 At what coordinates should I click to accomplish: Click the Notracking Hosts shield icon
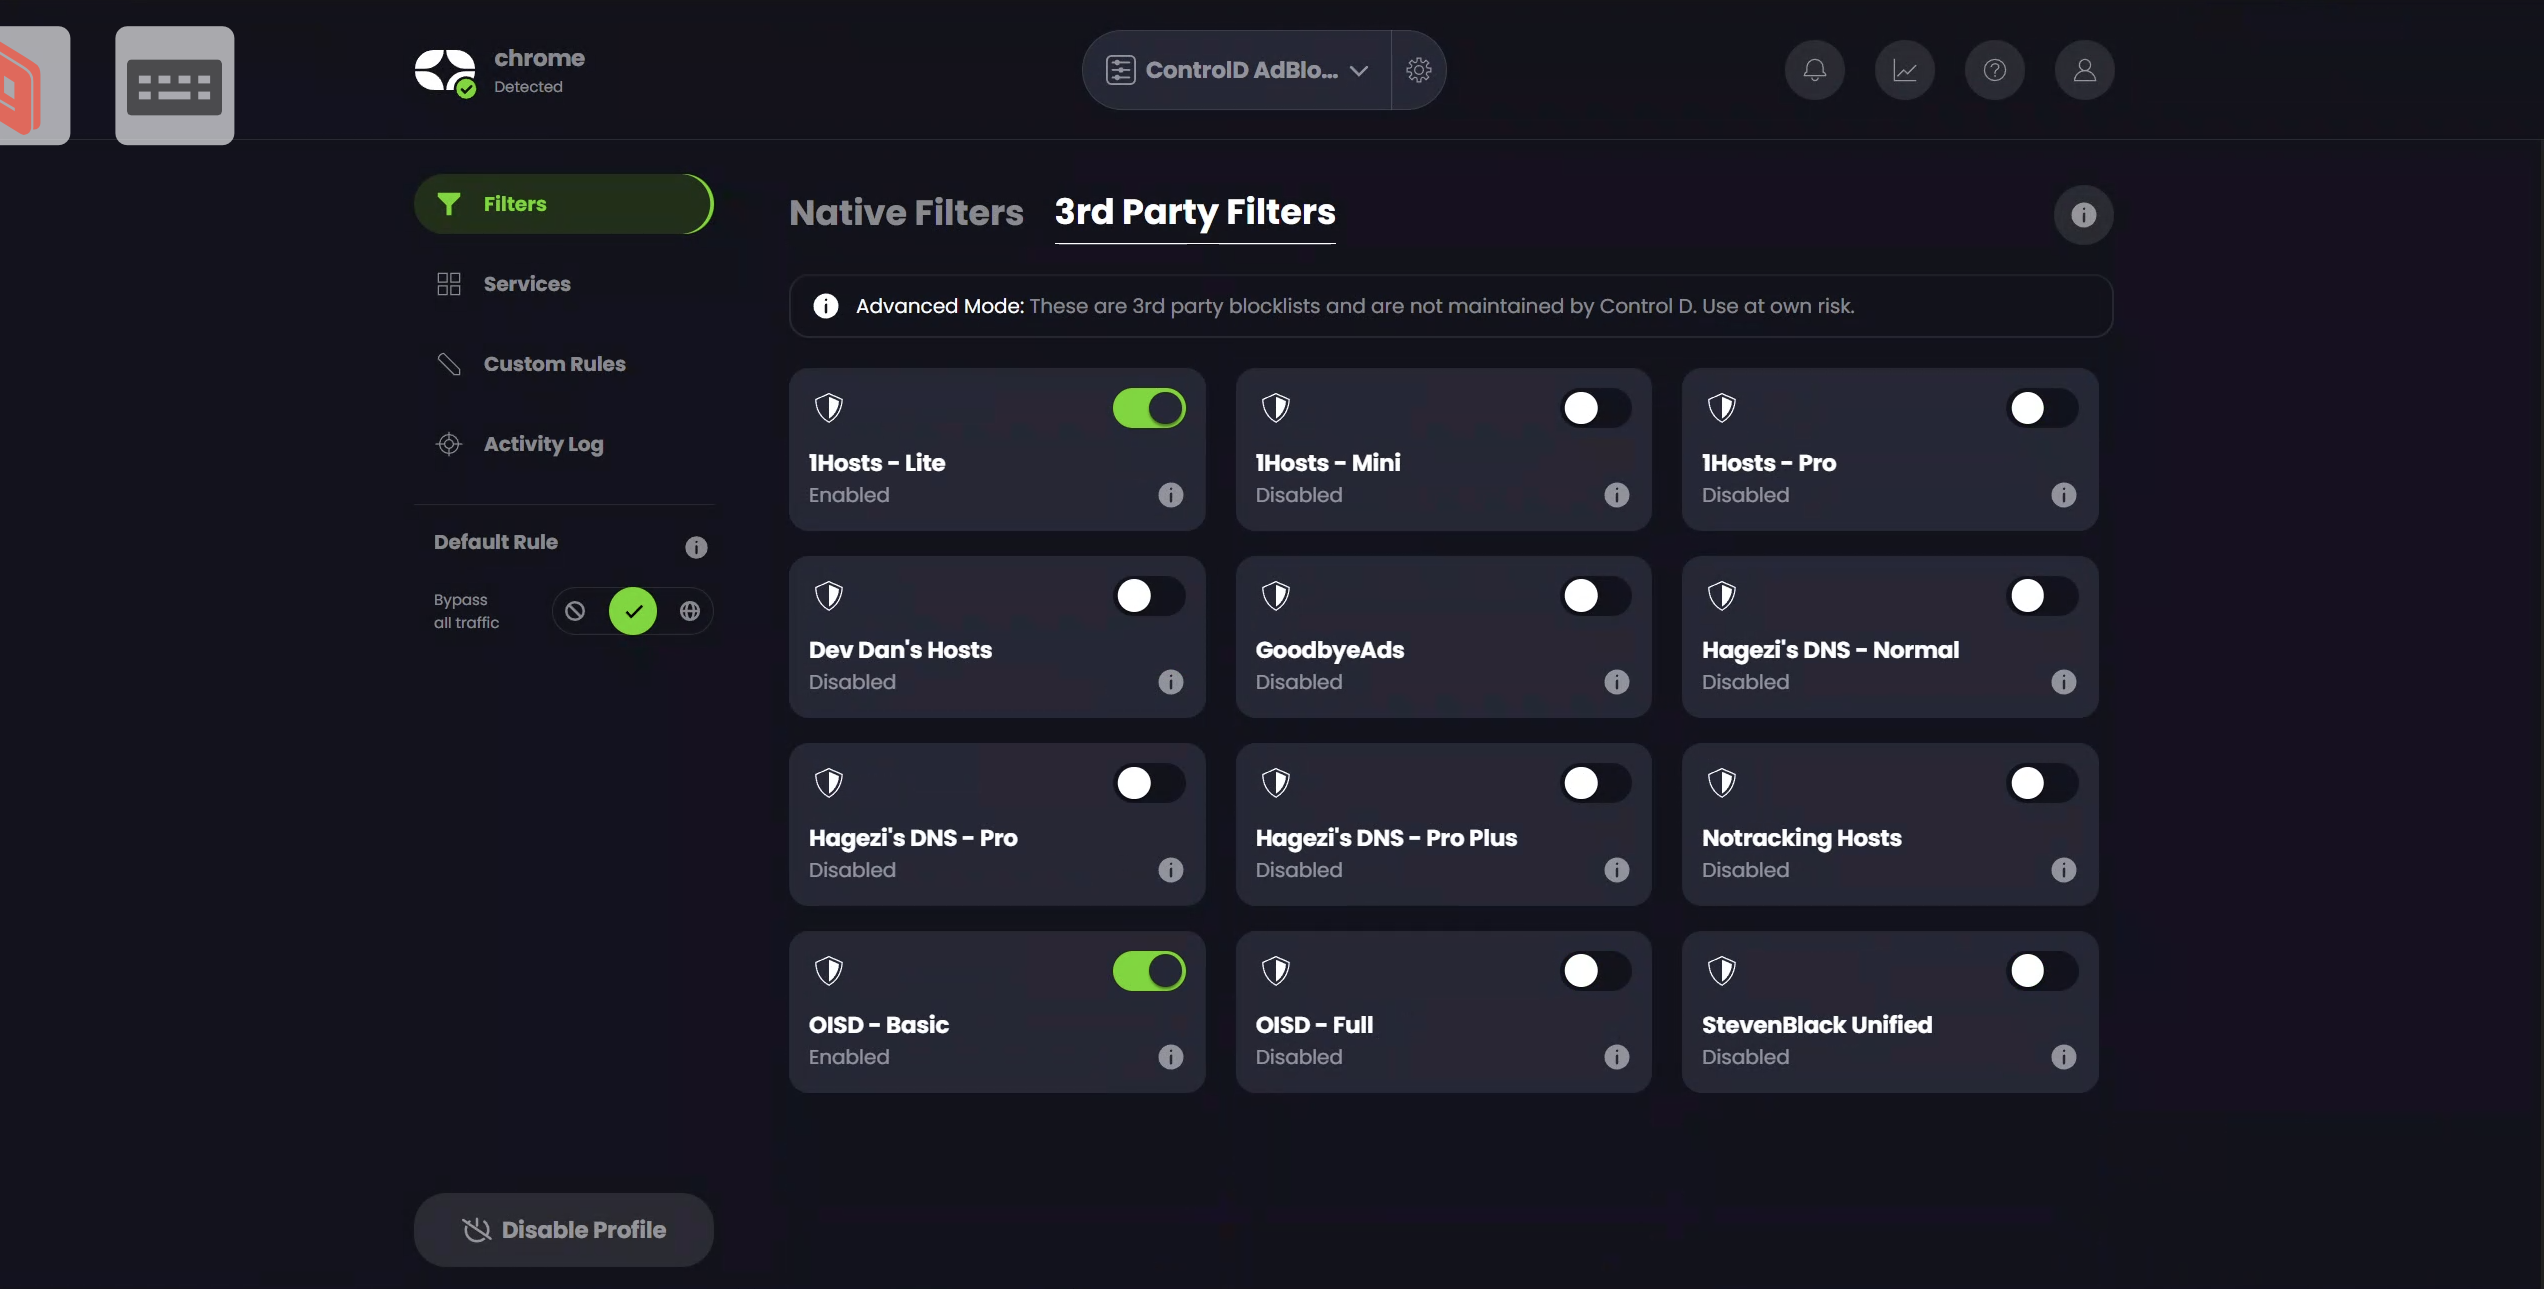pyautogui.click(x=1722, y=783)
